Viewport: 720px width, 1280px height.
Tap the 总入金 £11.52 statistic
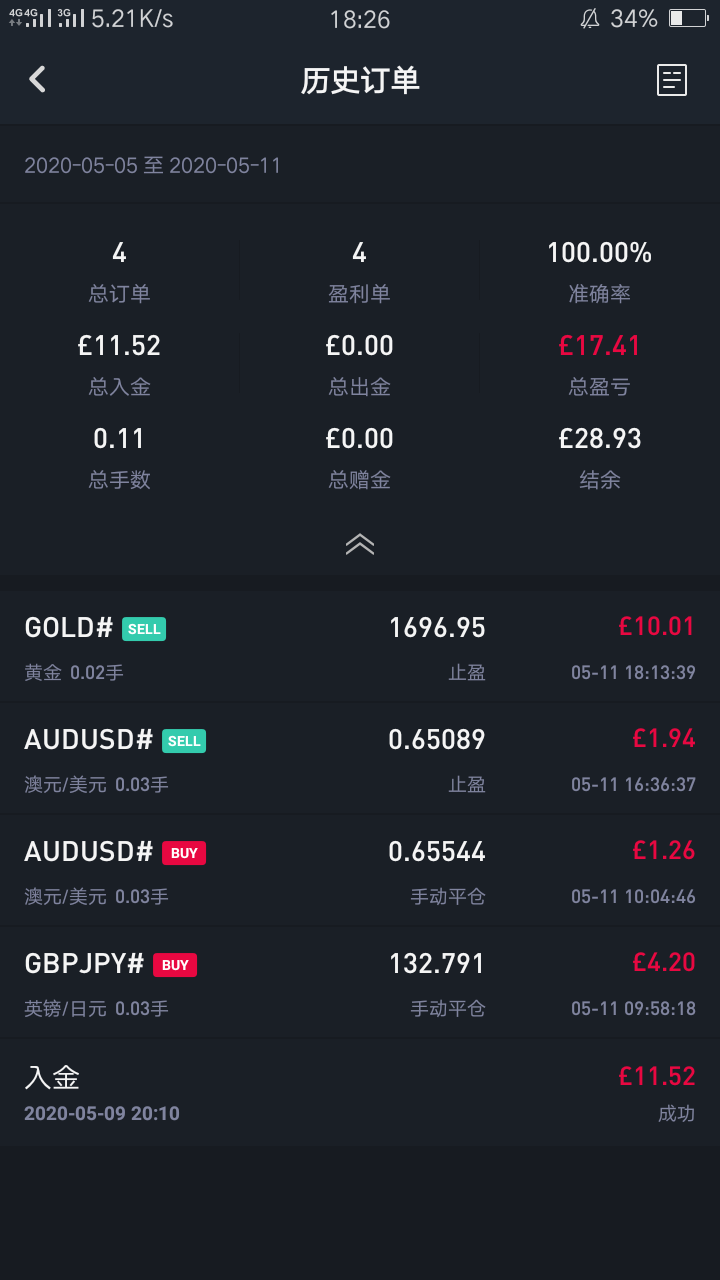[119, 346]
